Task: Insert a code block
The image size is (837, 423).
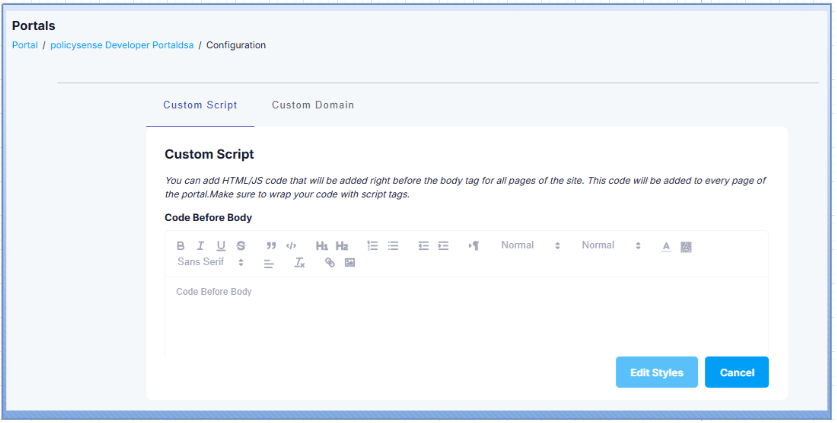Action: 291,246
